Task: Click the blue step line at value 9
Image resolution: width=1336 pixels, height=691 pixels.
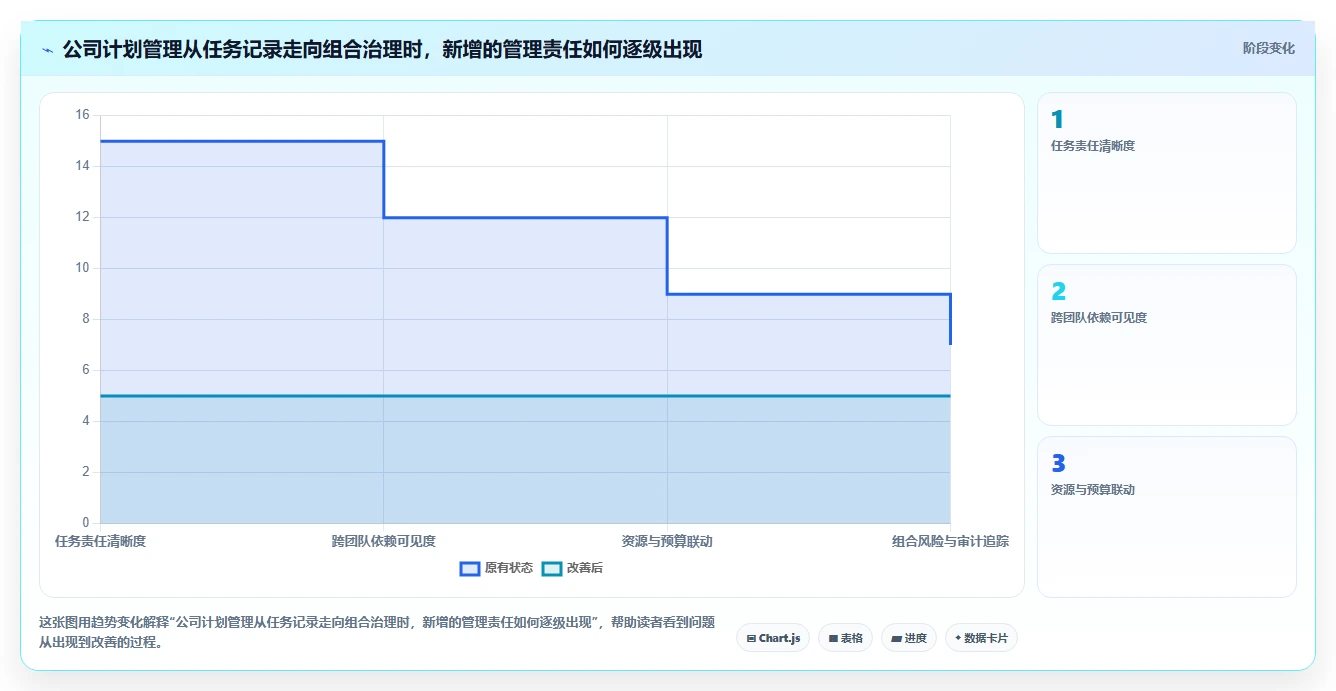Action: 809,294
